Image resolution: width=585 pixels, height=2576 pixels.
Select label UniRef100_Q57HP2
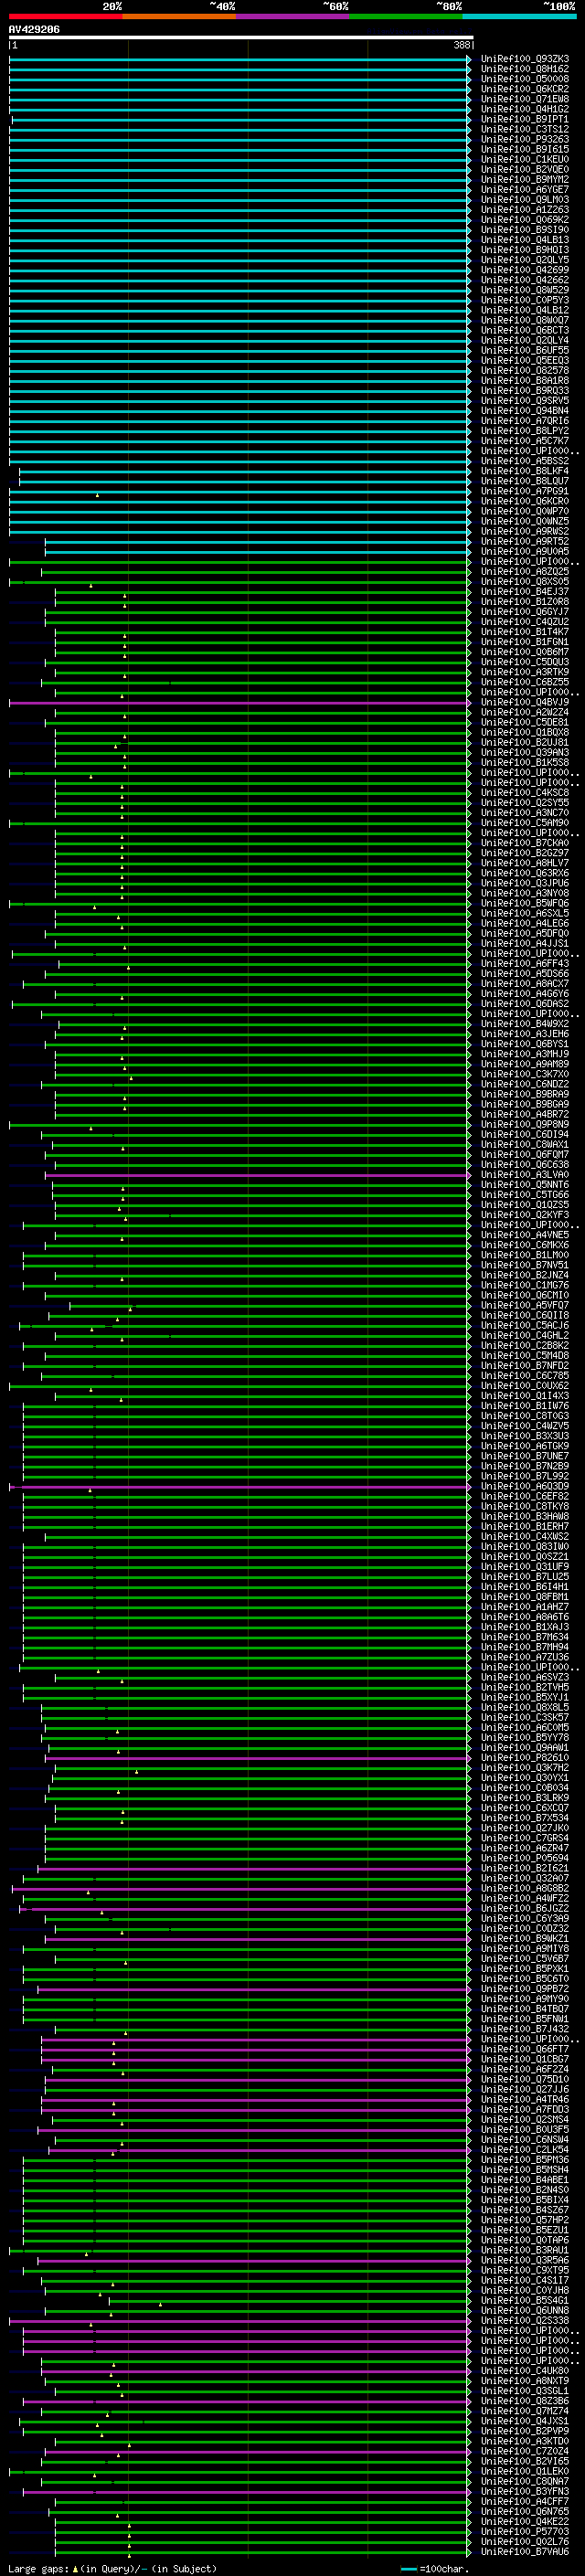[525, 2221]
